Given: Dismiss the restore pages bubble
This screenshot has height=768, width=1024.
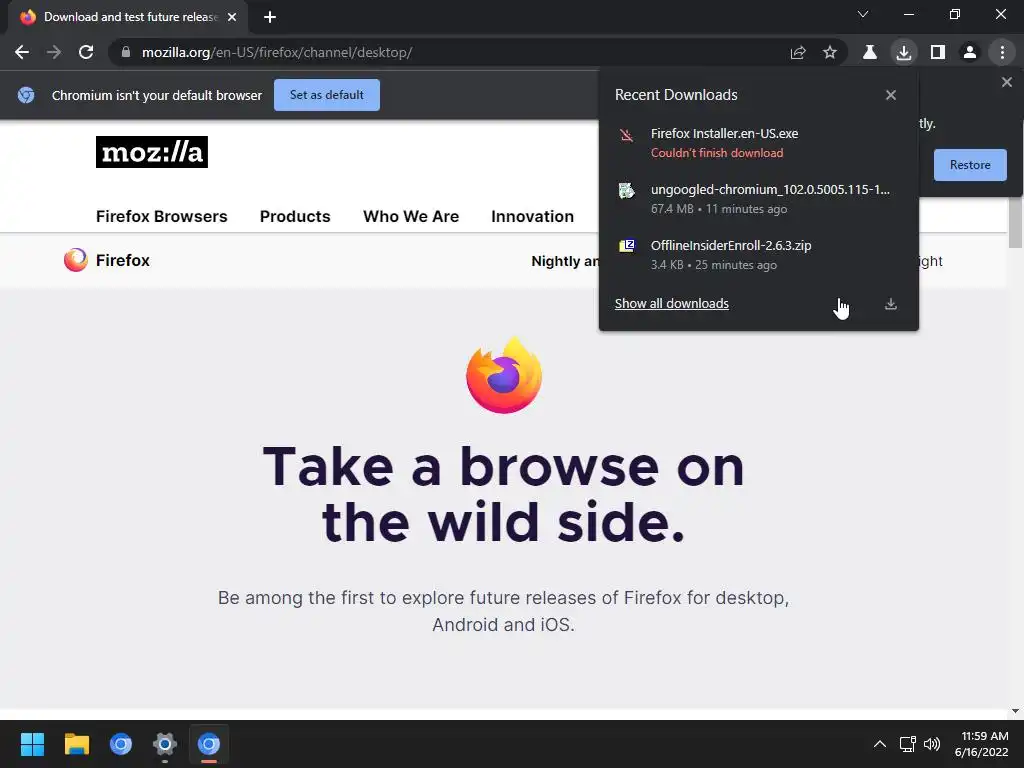Looking at the screenshot, I should click(1006, 82).
